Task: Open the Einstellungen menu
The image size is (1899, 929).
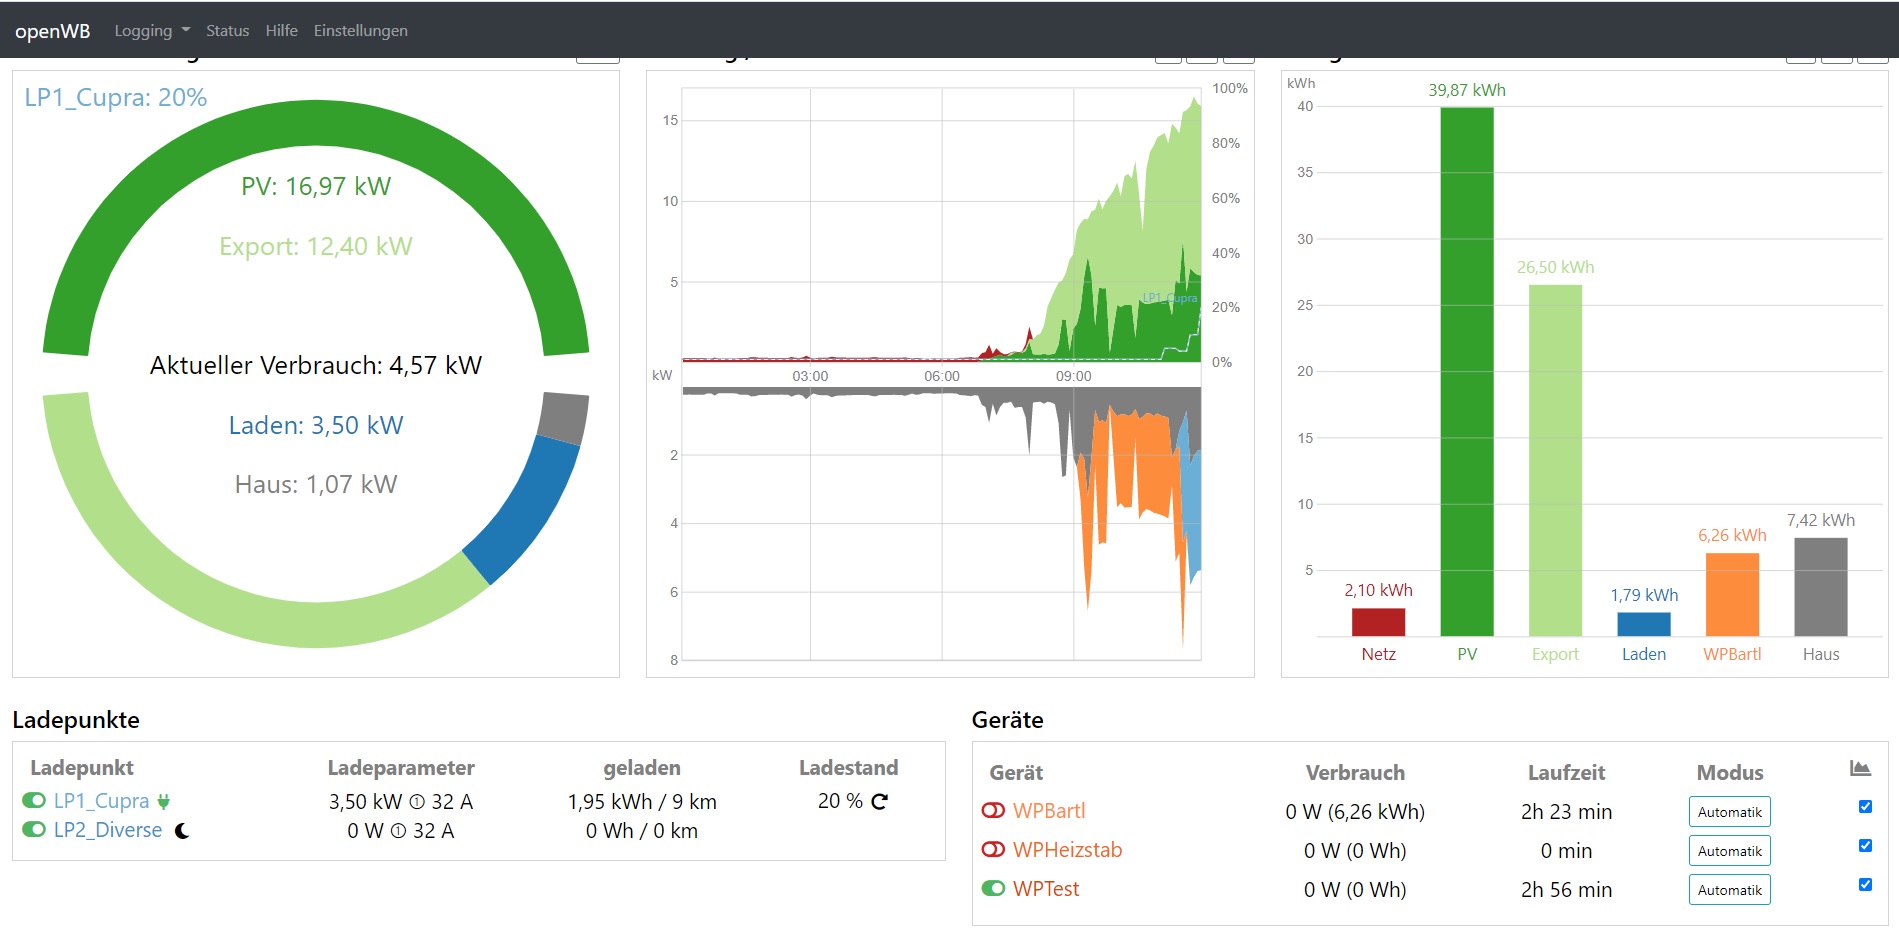Action: (360, 31)
